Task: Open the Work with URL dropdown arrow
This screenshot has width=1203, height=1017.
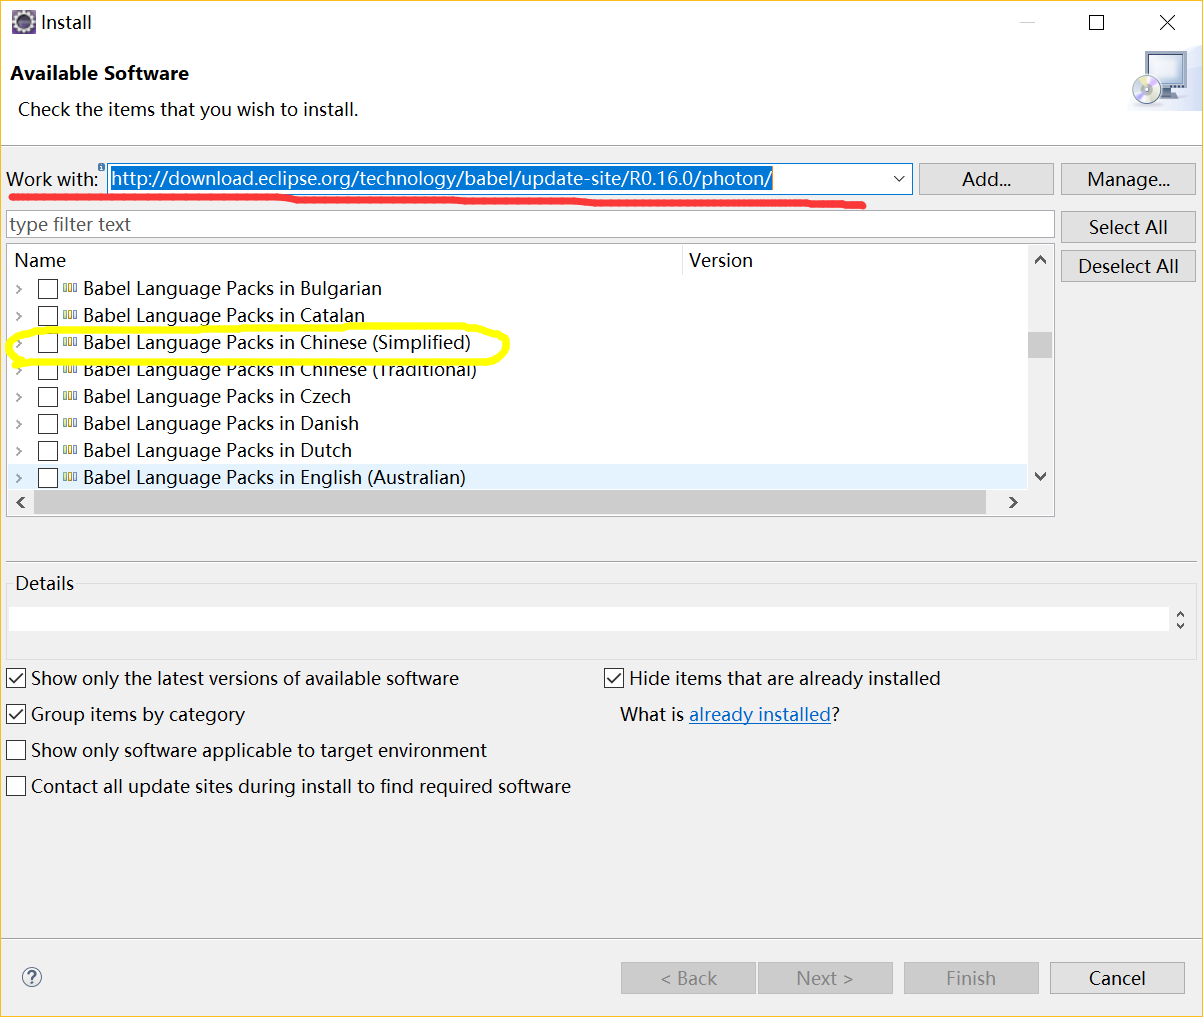Action: 898,179
